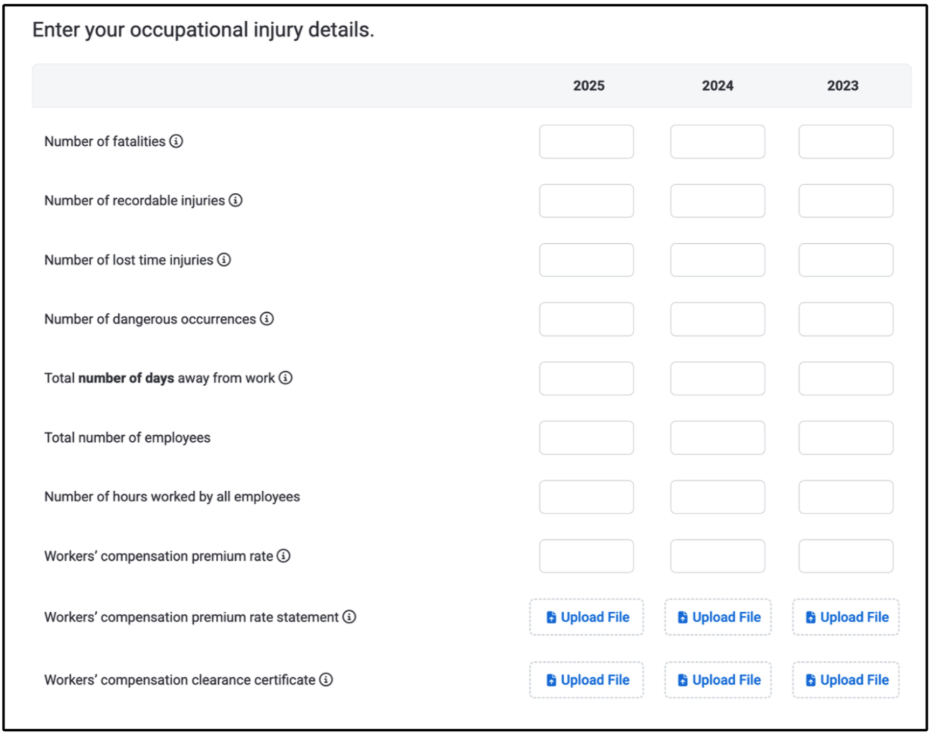Image resolution: width=936 pixels, height=738 pixels.
Task: Upload 2023 clearance certificate file
Action: point(846,680)
